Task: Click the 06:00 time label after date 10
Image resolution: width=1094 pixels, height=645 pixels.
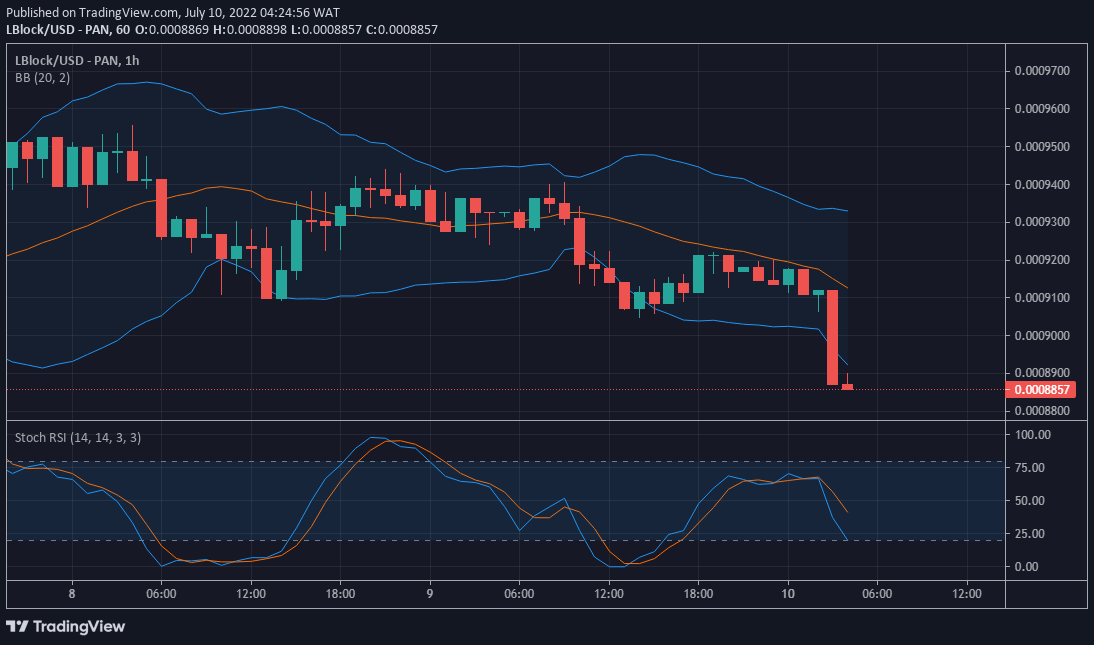Action: 877,593
